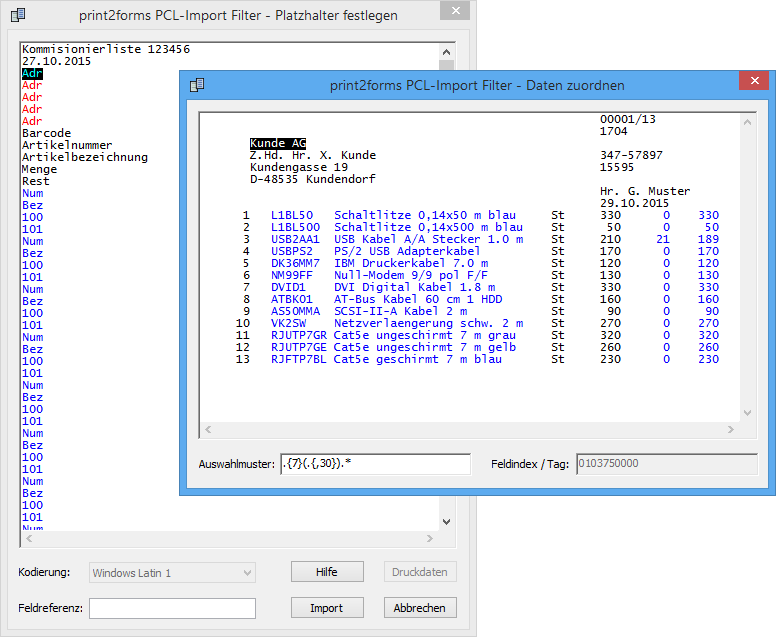Image resolution: width=776 pixels, height=637 pixels.
Task: Choose the Artikelbezeichnung placeholder line
Action: (85, 157)
